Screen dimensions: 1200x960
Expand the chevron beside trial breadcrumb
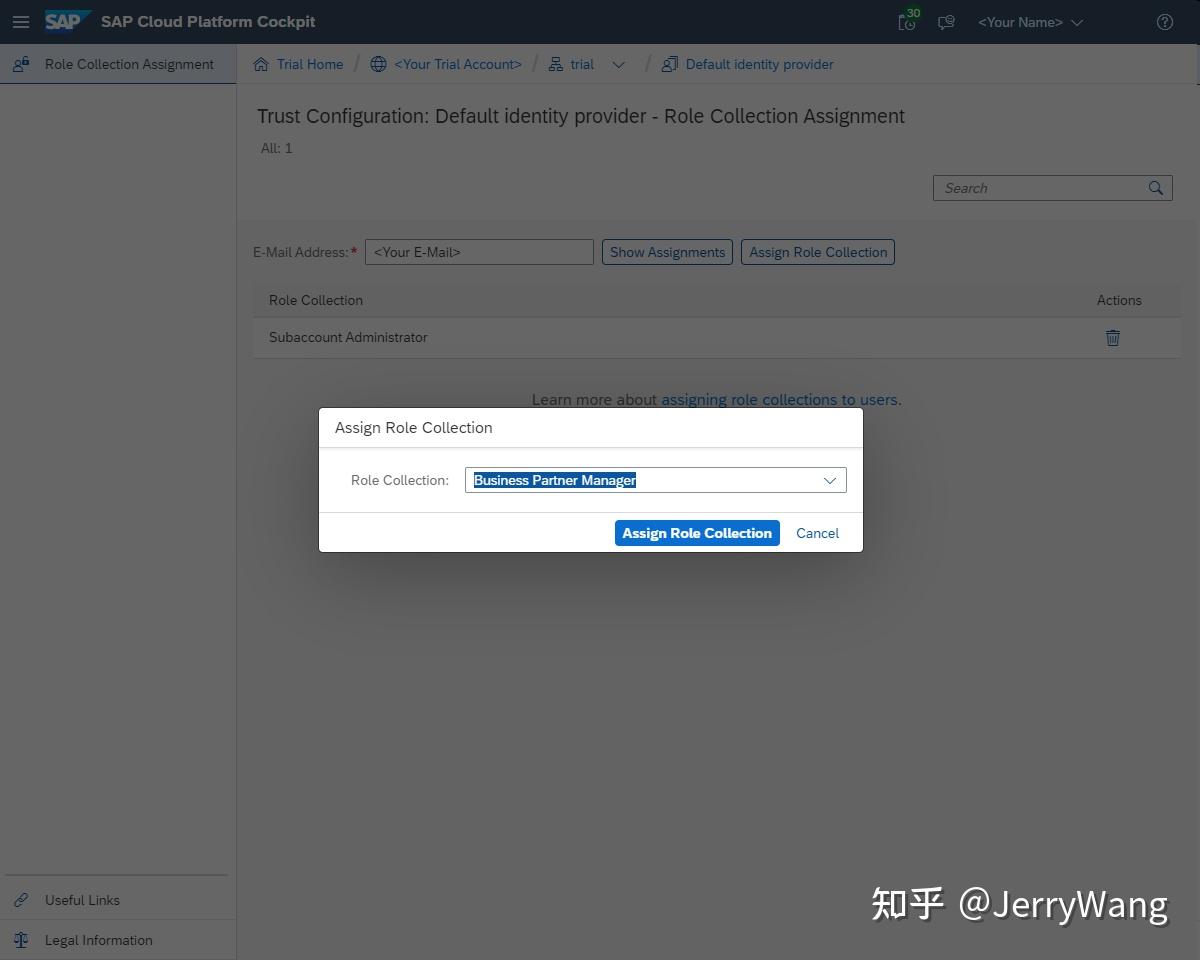click(x=619, y=64)
